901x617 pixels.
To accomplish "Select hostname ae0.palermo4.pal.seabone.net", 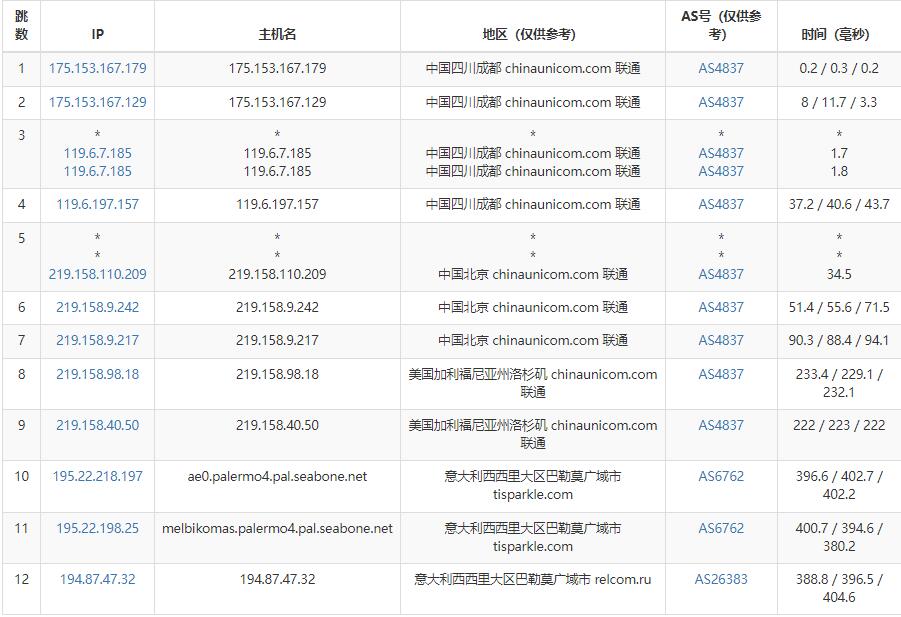I will click(x=278, y=476).
